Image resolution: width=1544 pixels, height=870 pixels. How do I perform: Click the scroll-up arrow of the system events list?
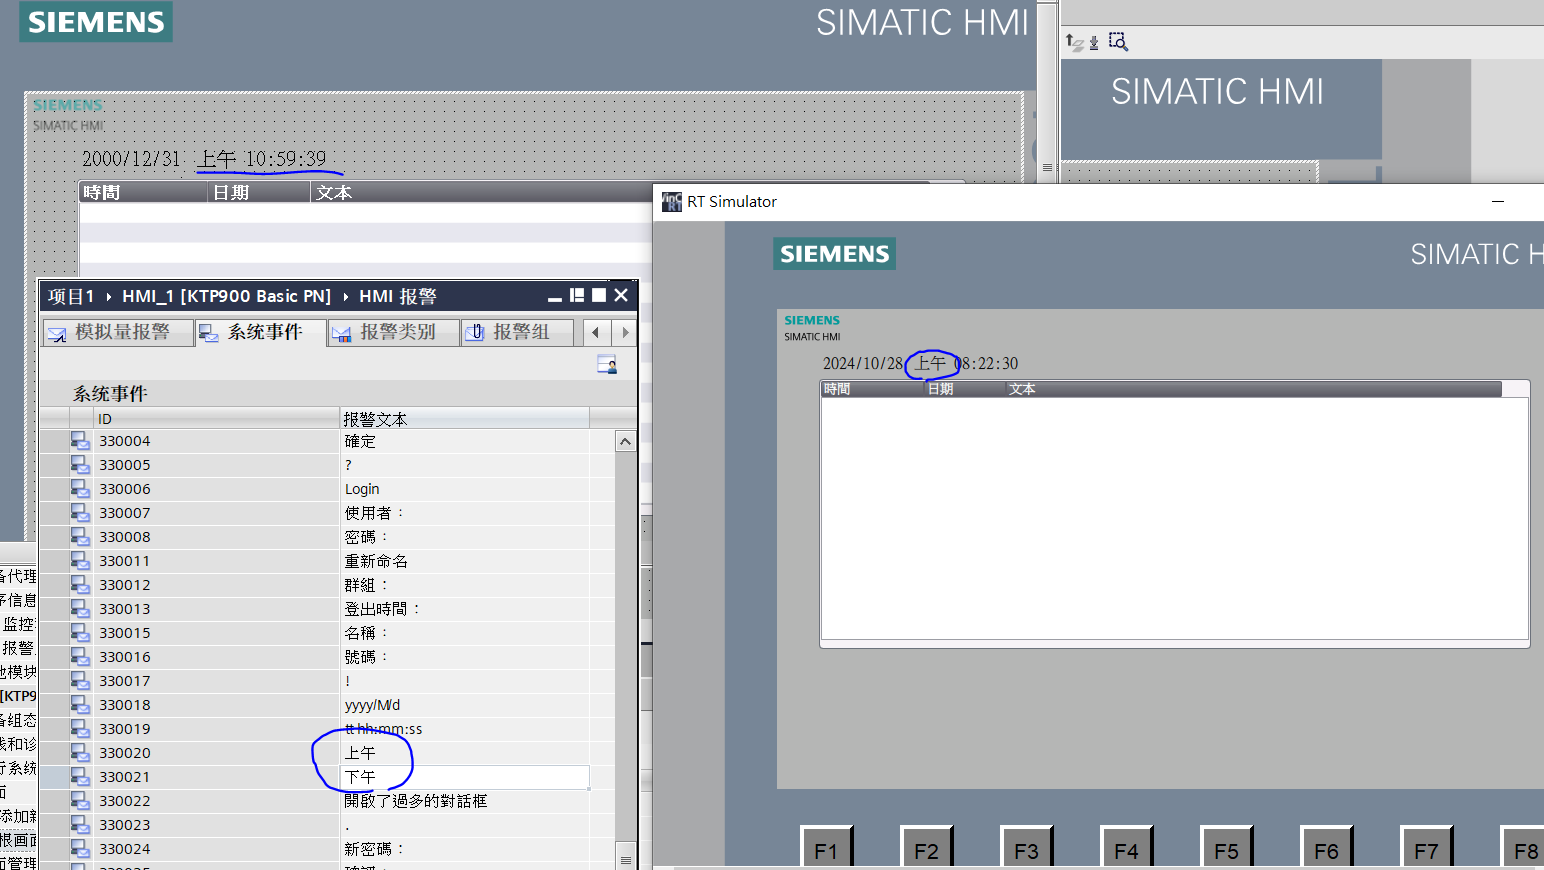626,441
